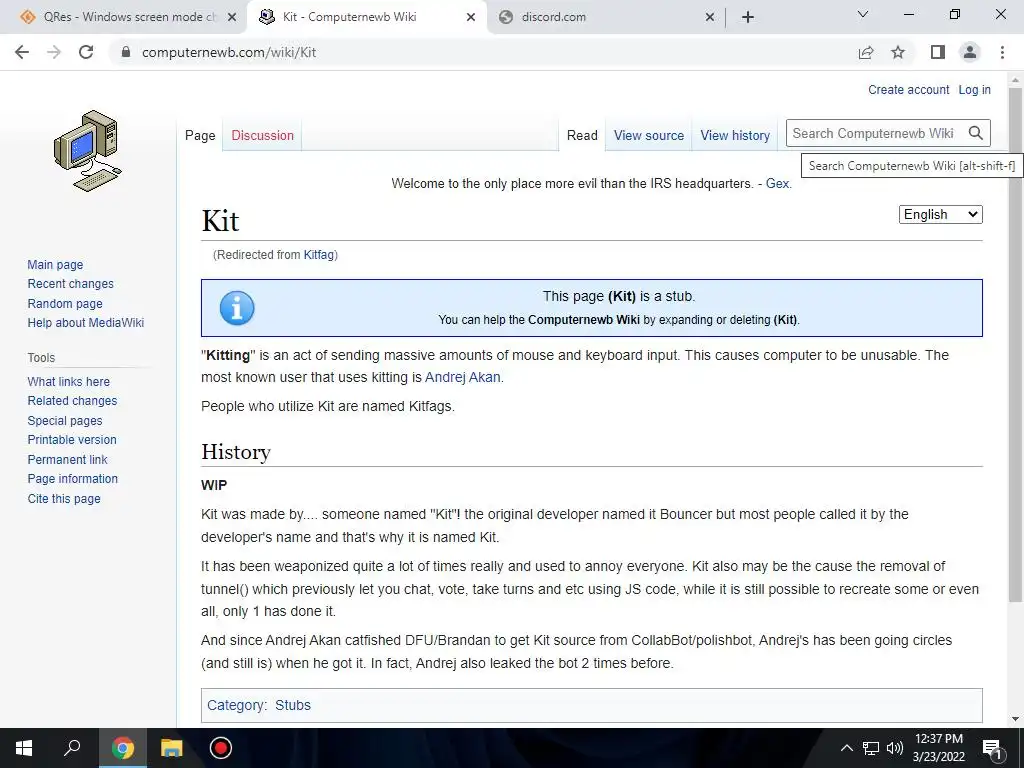Viewport: 1024px width, 768px height.
Task: Click the page vertical scrollbar thumb
Action: pos(1015,343)
